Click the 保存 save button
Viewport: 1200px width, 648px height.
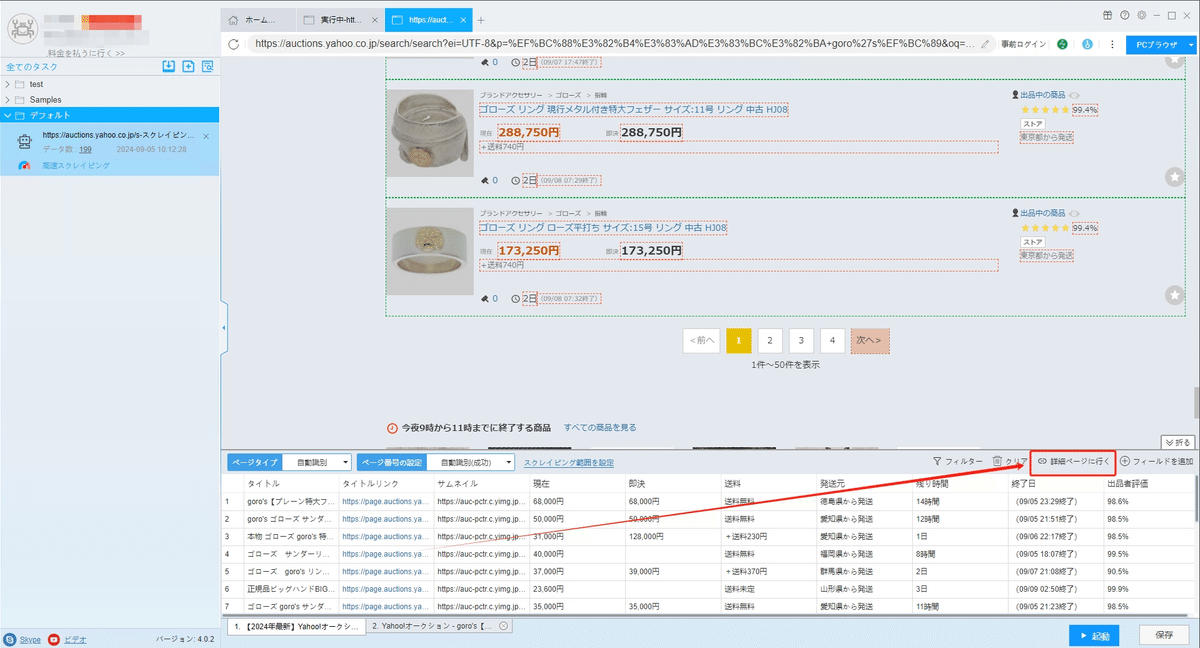(x=1164, y=635)
